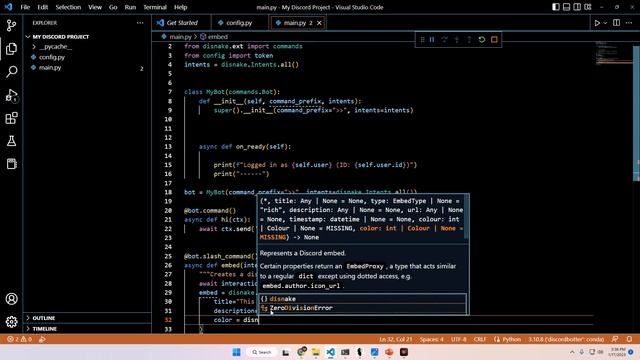
Task: Choose ZeroDivisionError autocomplete suggestion
Action: tap(362, 308)
